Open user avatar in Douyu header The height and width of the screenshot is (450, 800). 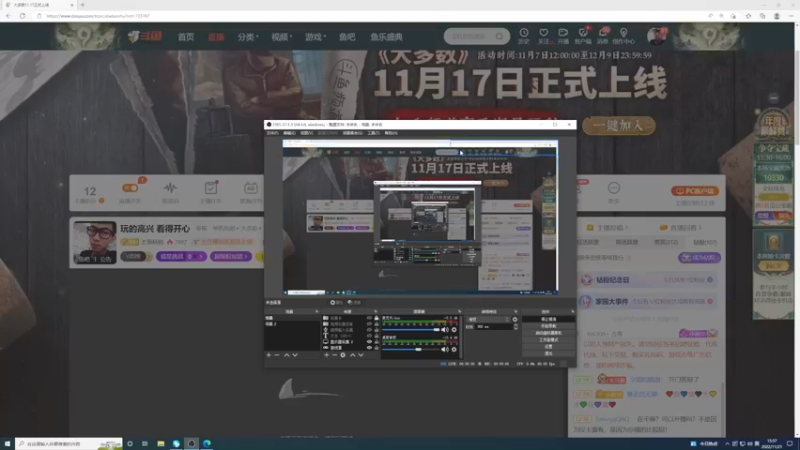click(x=656, y=36)
